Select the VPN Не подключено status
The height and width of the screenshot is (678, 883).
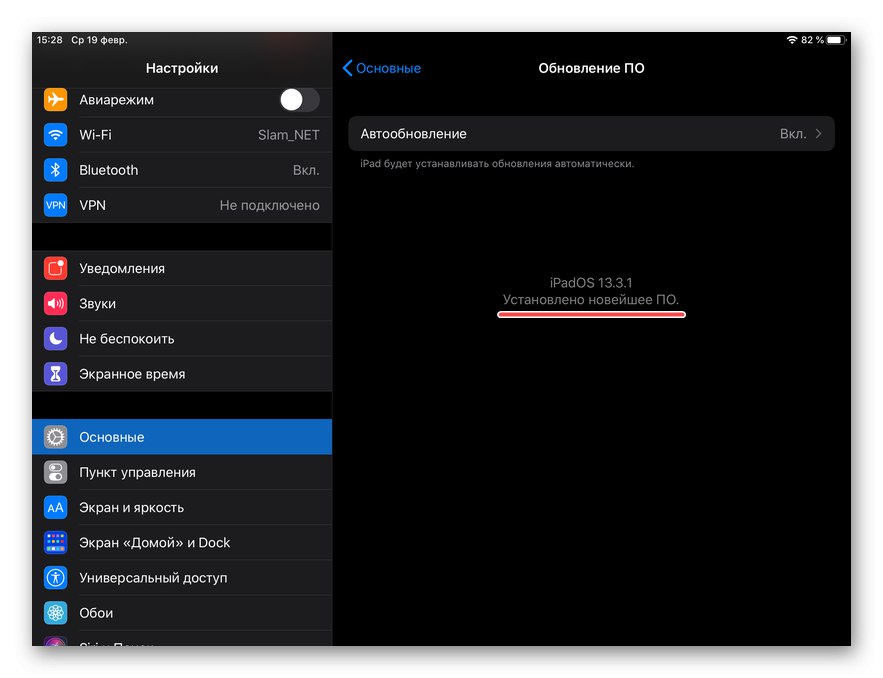[x=269, y=206]
